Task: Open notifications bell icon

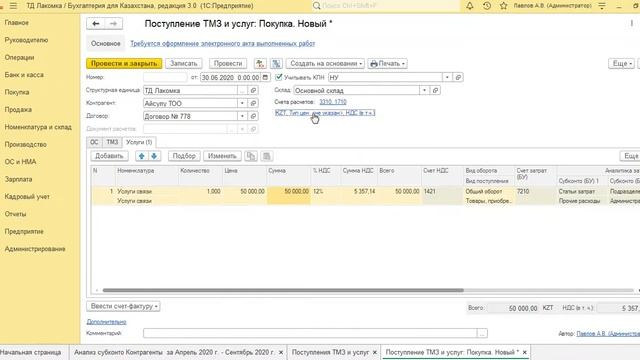Action: tap(470, 6)
